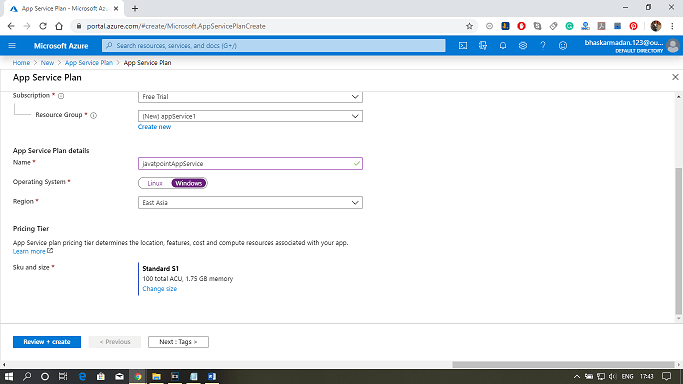Open Windows action center notifications
The width and height of the screenshot is (683, 384).
666,377
